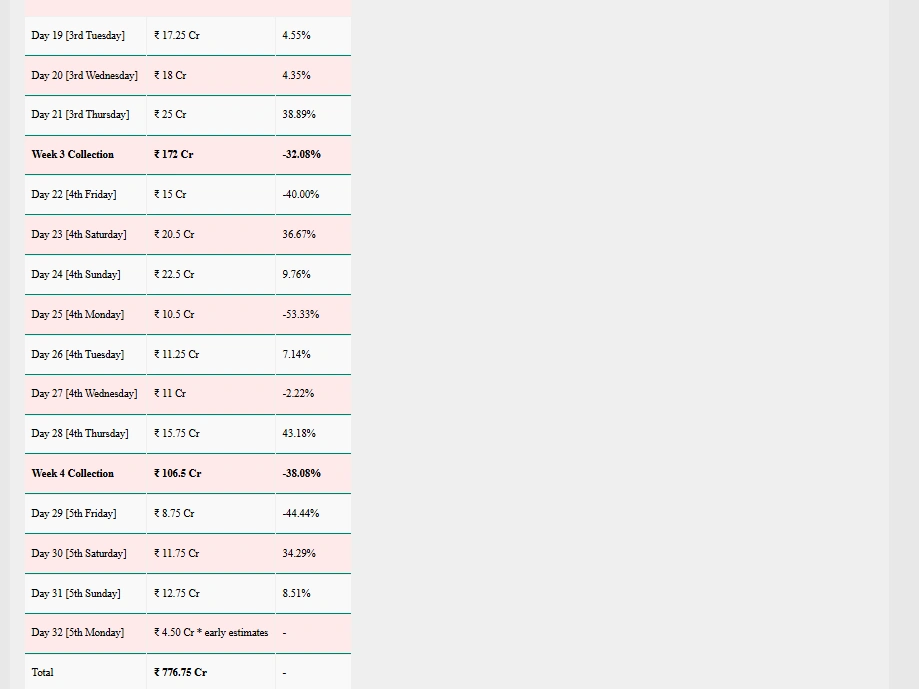Select Day 27 [4th Wednesday] row label

pyautogui.click(x=84, y=394)
